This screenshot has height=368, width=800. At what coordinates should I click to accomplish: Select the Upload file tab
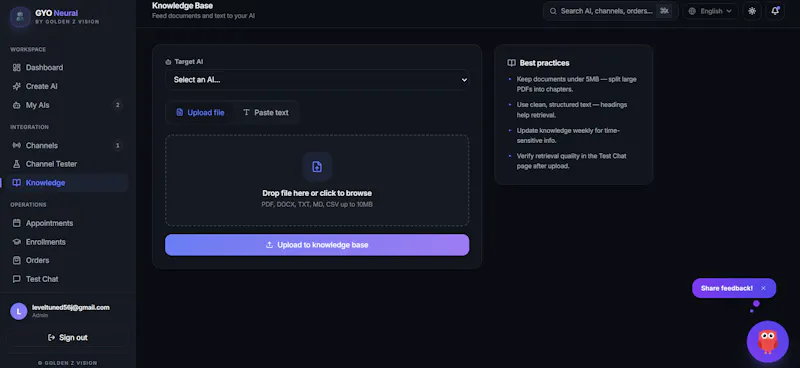coord(200,112)
